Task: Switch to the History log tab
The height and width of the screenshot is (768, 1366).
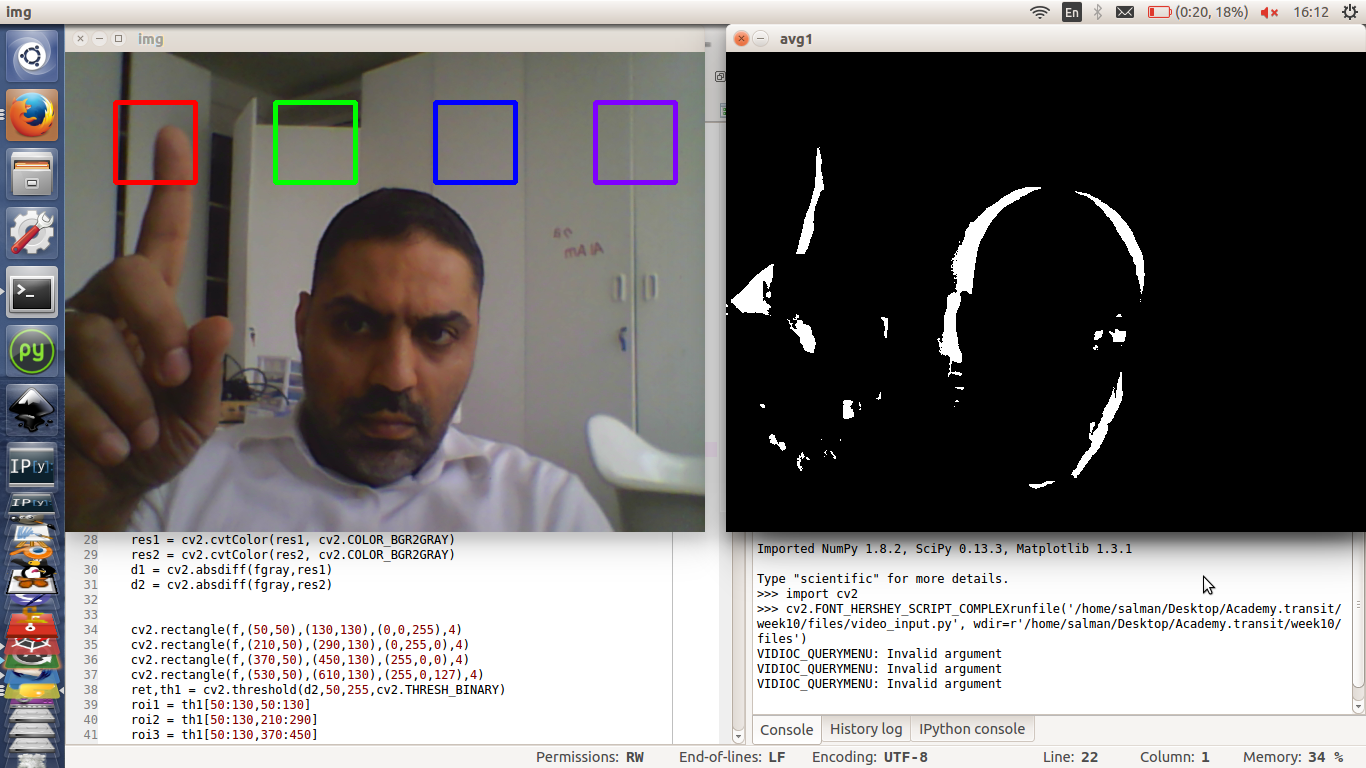Action: point(866,729)
